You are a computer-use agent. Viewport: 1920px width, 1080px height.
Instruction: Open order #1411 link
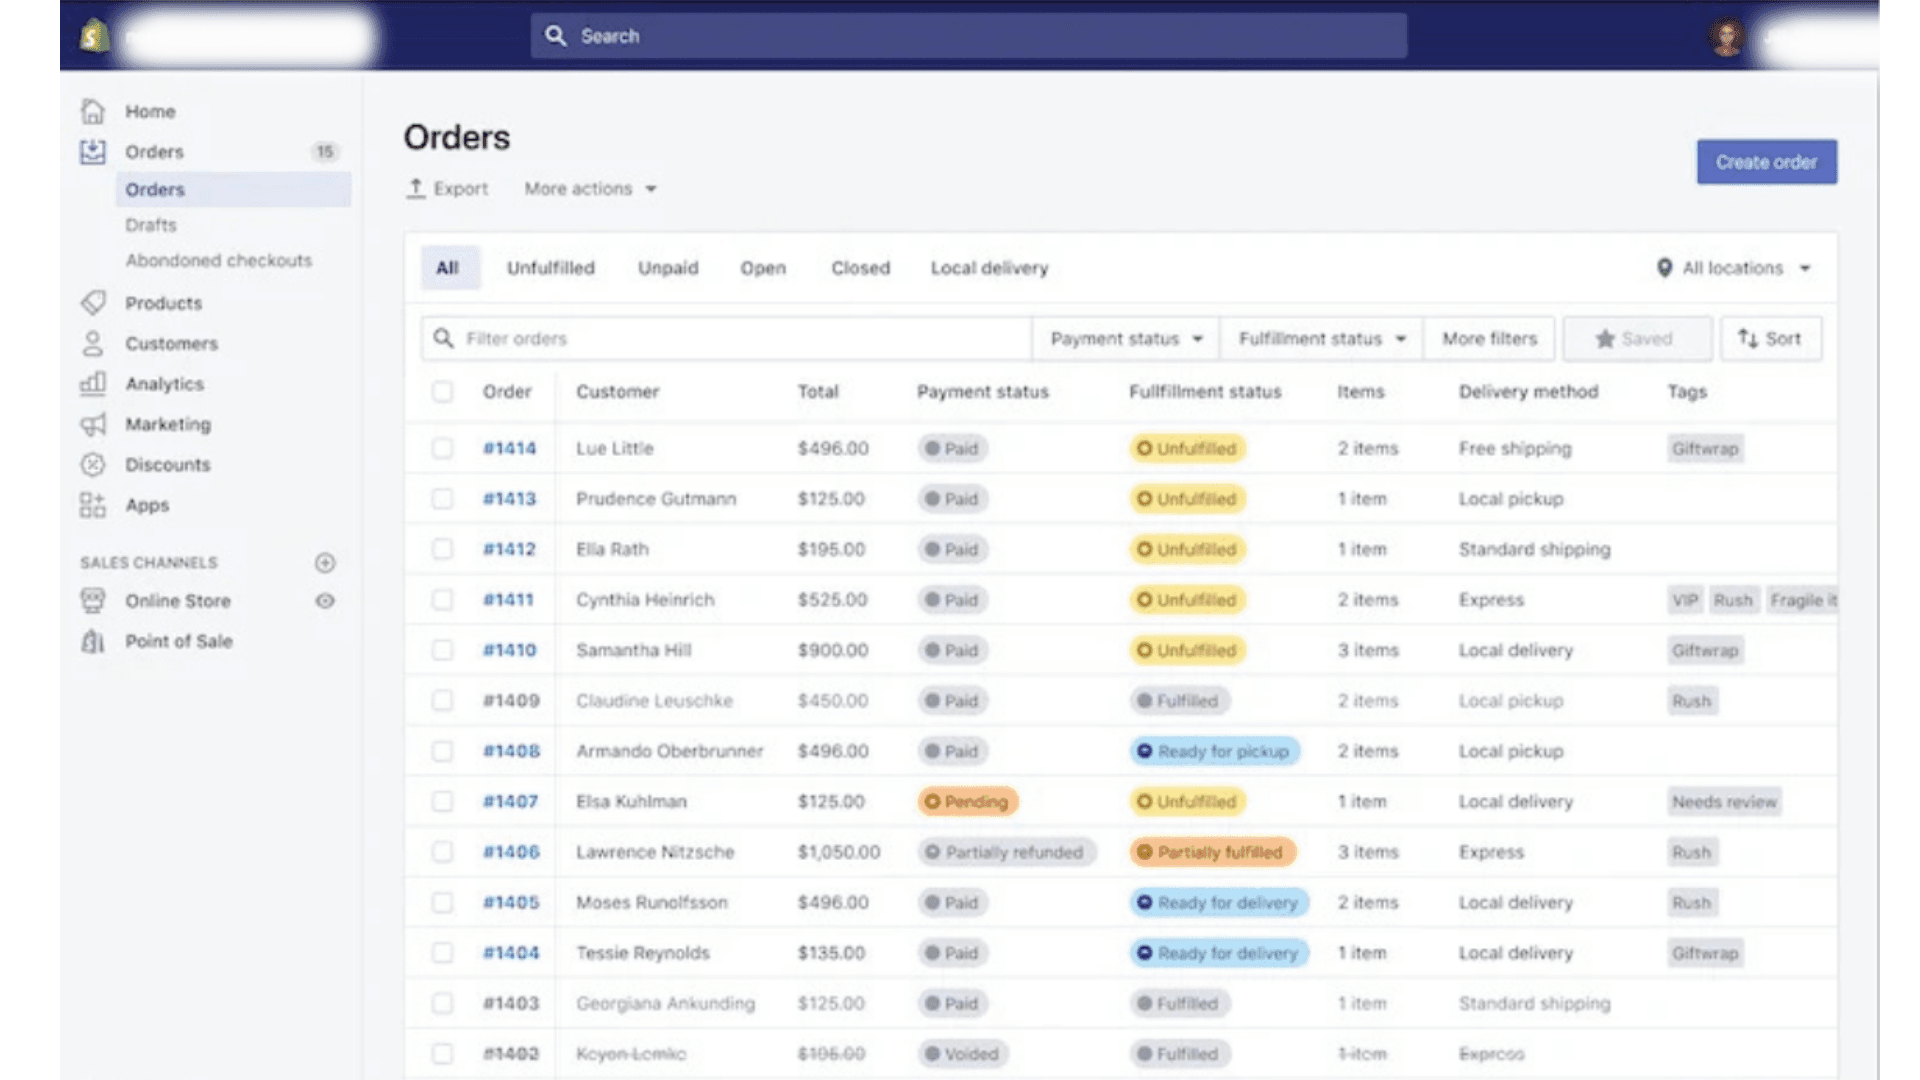(x=508, y=600)
